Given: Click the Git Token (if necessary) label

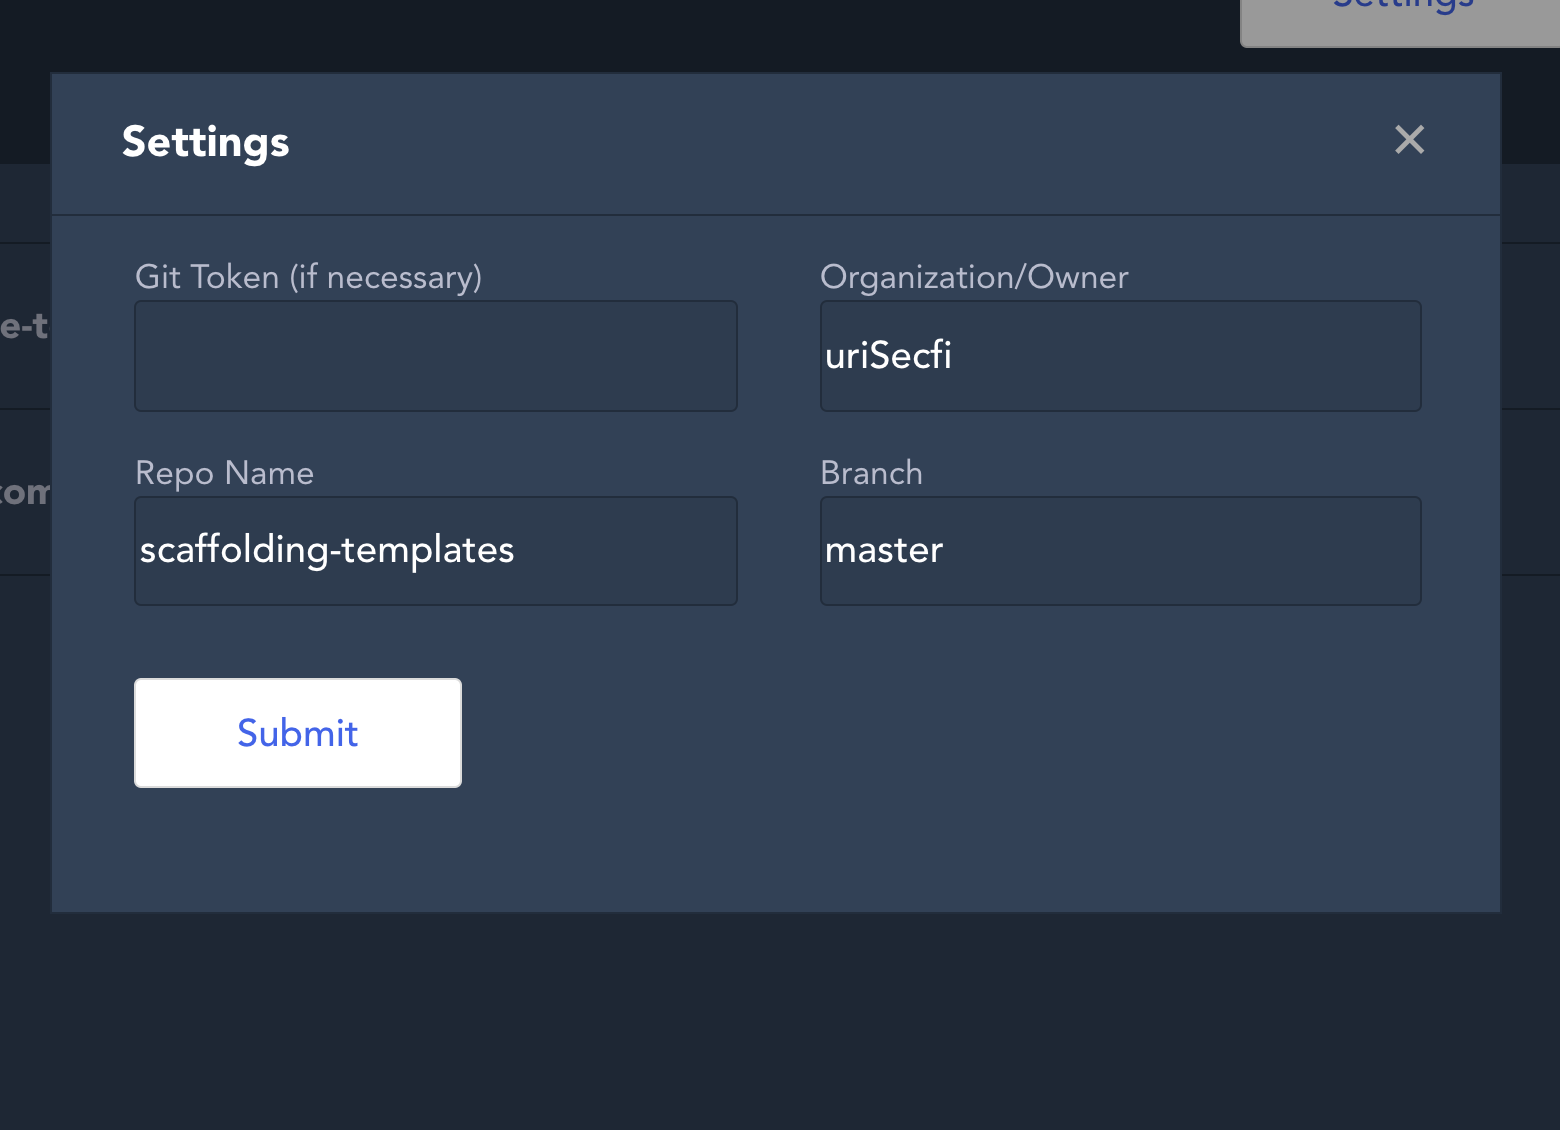Looking at the screenshot, I should point(308,277).
